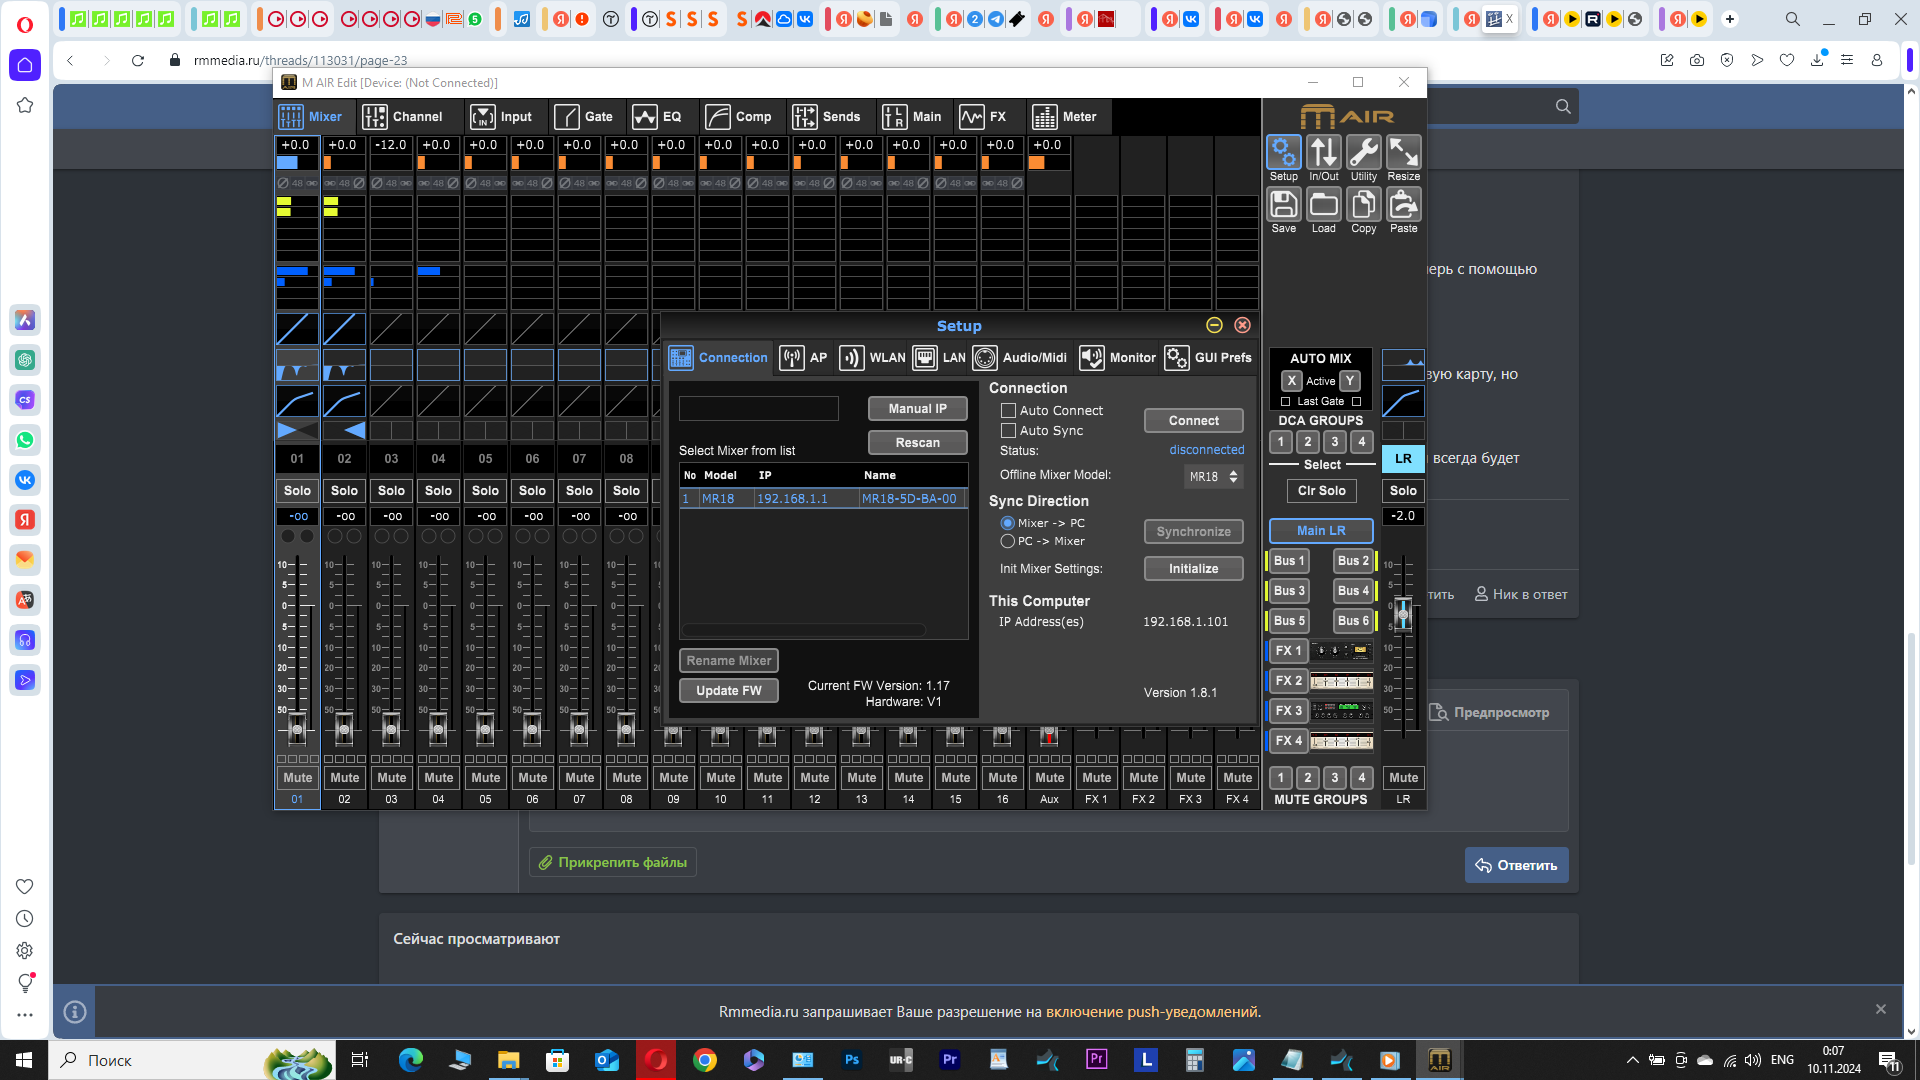Viewport: 1920px width, 1080px height.
Task: Click the Copy pages icon
Action: tap(1363, 205)
